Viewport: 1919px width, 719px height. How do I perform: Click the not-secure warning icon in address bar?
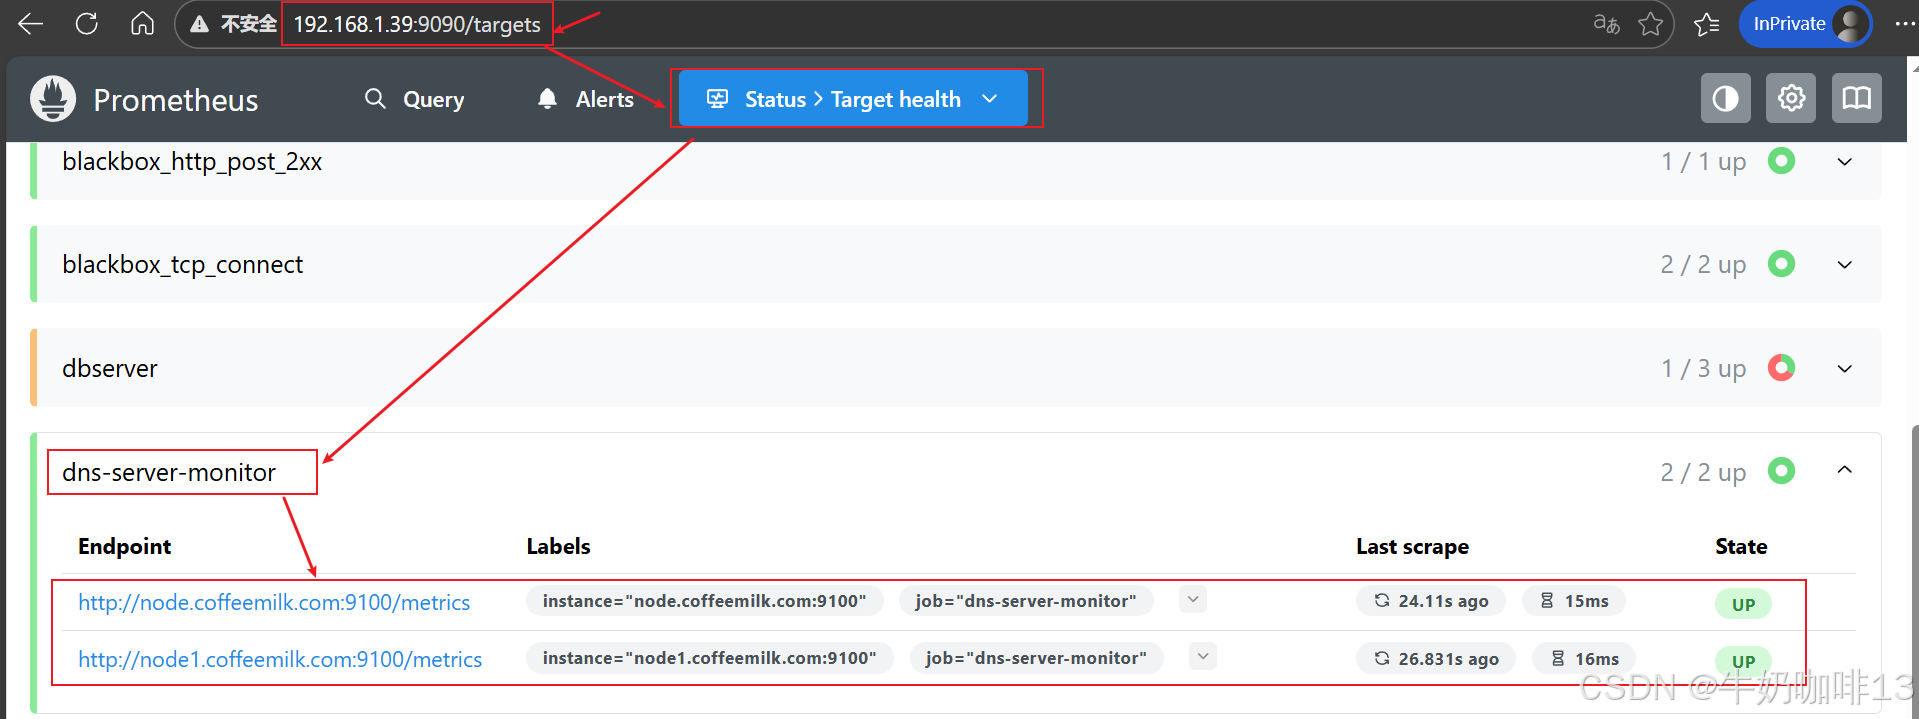pyautogui.click(x=199, y=24)
